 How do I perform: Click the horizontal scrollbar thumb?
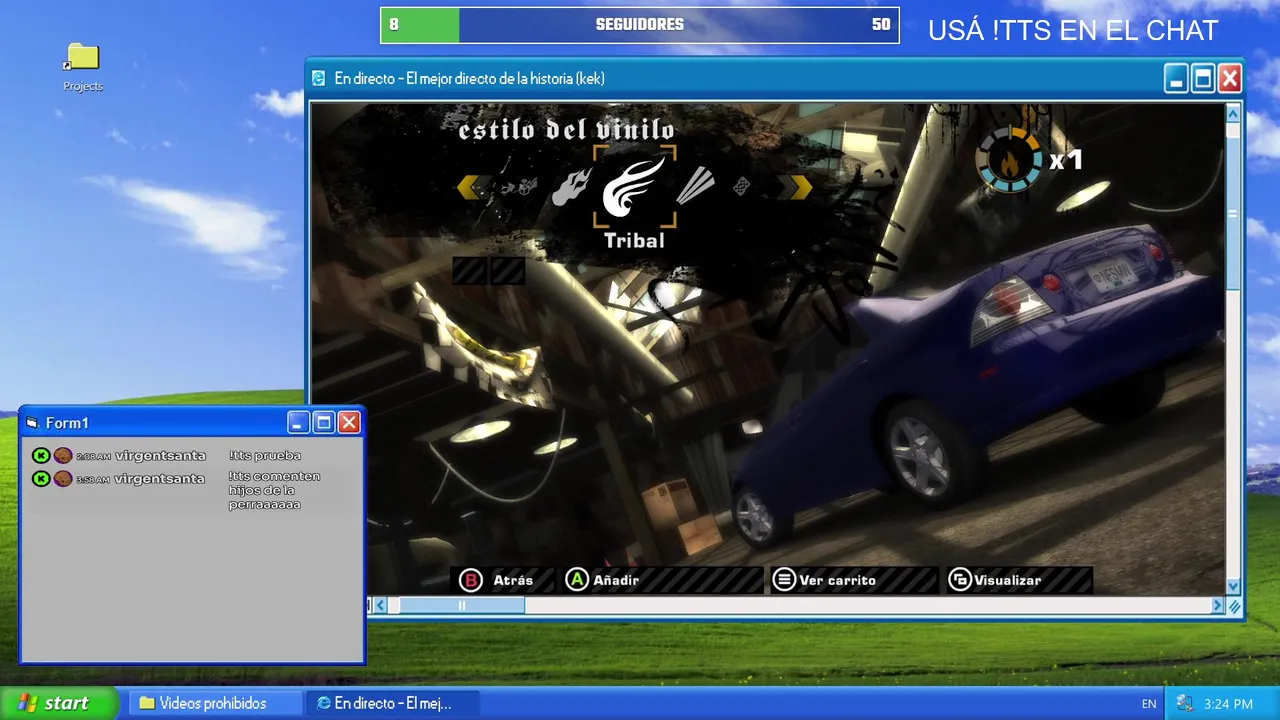pyautogui.click(x=462, y=605)
